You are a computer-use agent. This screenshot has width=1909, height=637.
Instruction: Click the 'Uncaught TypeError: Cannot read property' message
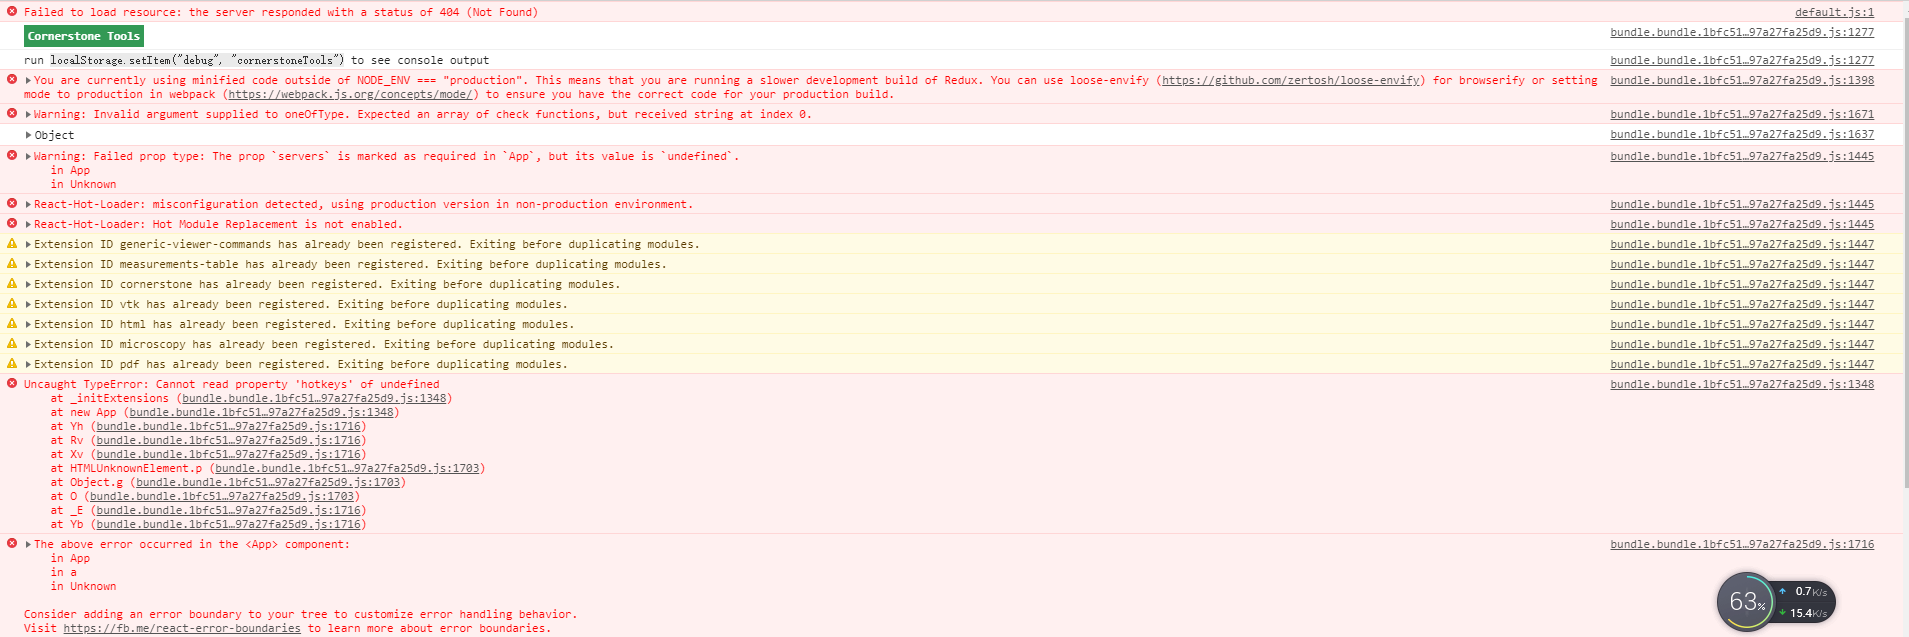(232, 384)
